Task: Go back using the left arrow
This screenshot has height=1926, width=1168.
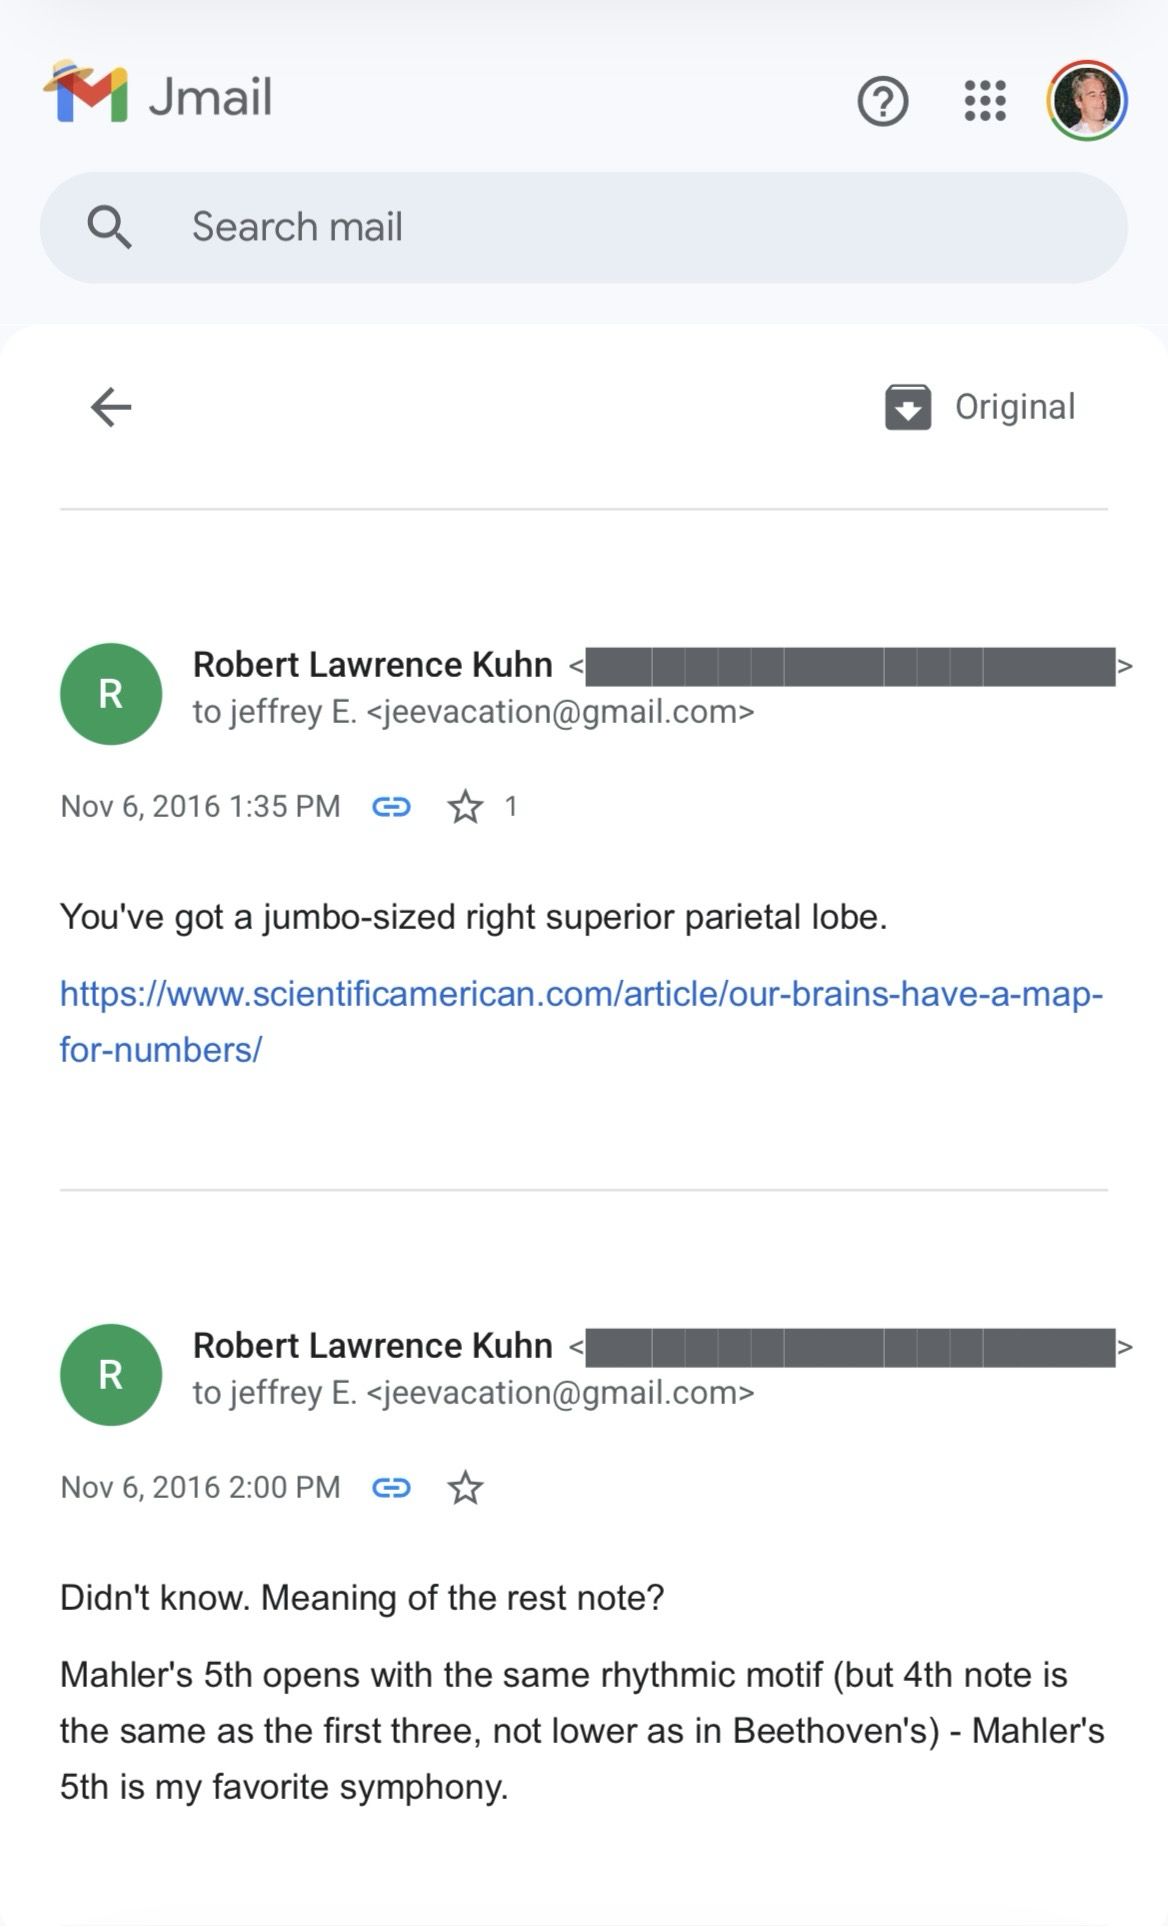Action: pyautogui.click(x=111, y=407)
